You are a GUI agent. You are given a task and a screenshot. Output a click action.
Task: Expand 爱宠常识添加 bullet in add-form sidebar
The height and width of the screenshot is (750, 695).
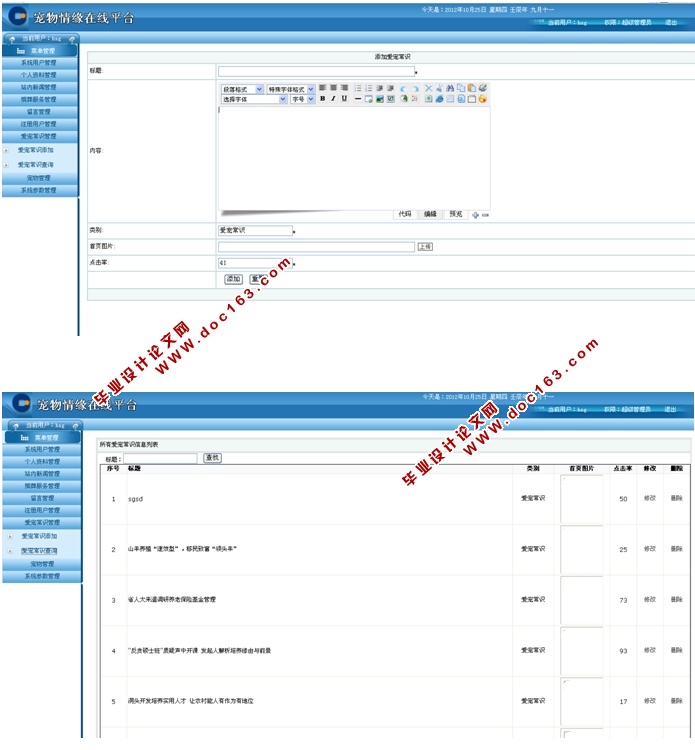click(x=6, y=150)
